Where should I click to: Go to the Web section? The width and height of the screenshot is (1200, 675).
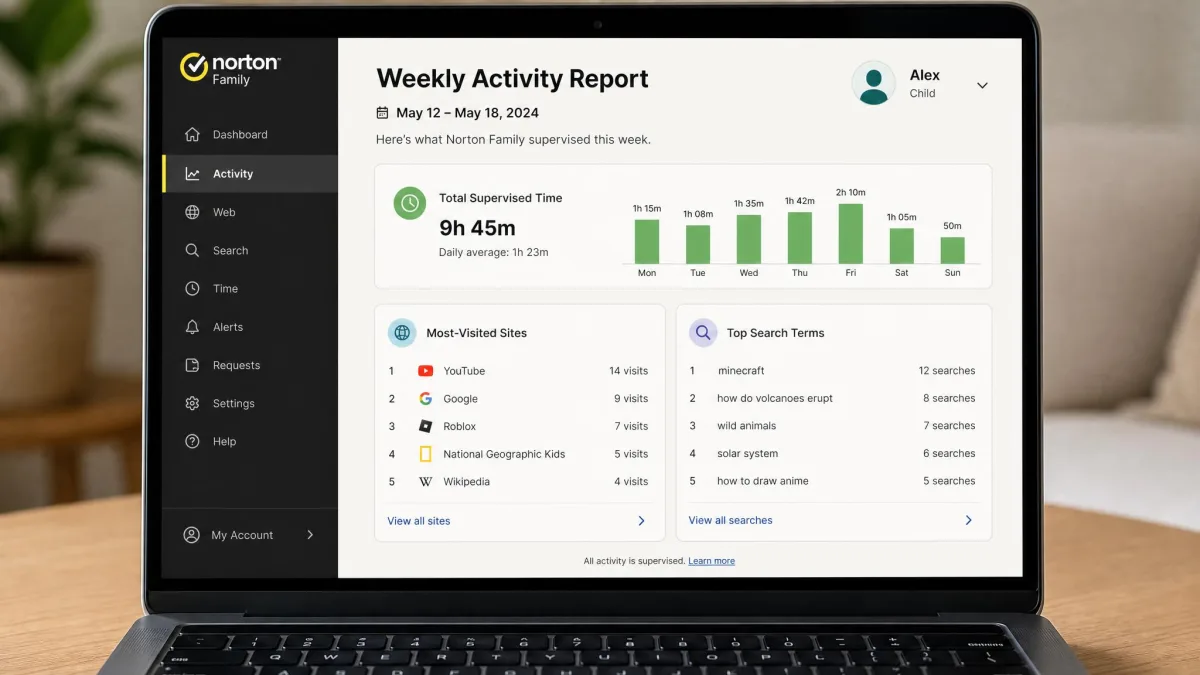click(250, 212)
